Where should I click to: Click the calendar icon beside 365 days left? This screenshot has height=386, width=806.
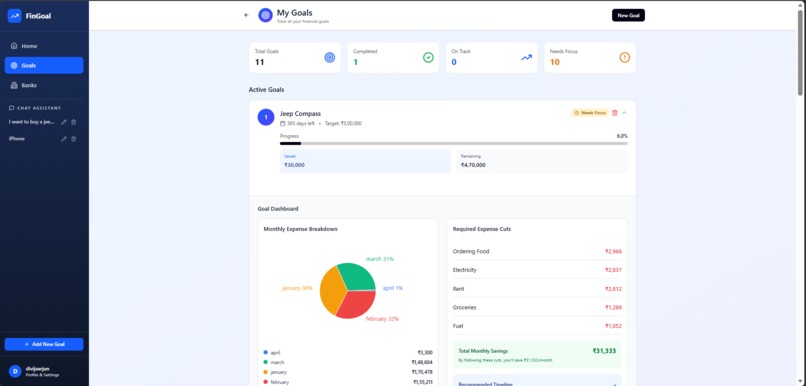click(x=282, y=124)
